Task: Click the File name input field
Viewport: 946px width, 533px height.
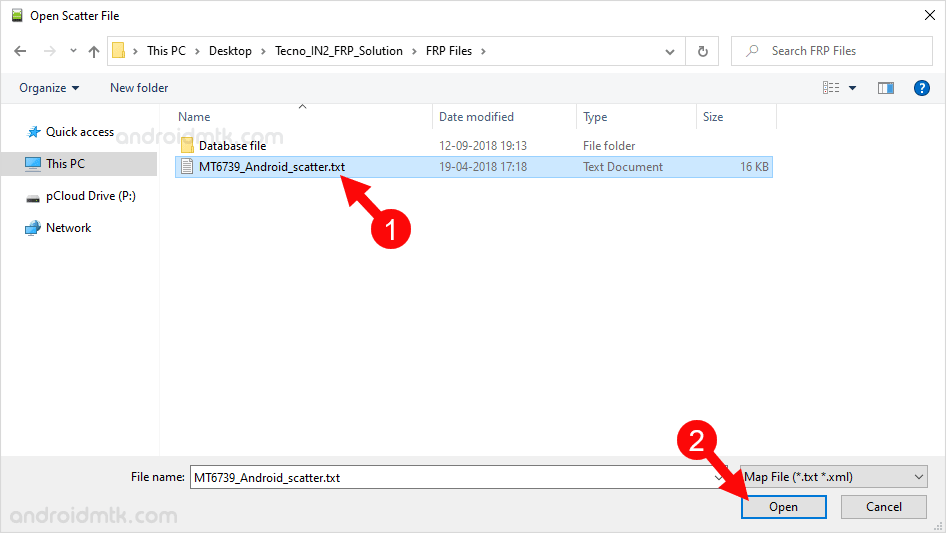Action: click(x=450, y=478)
